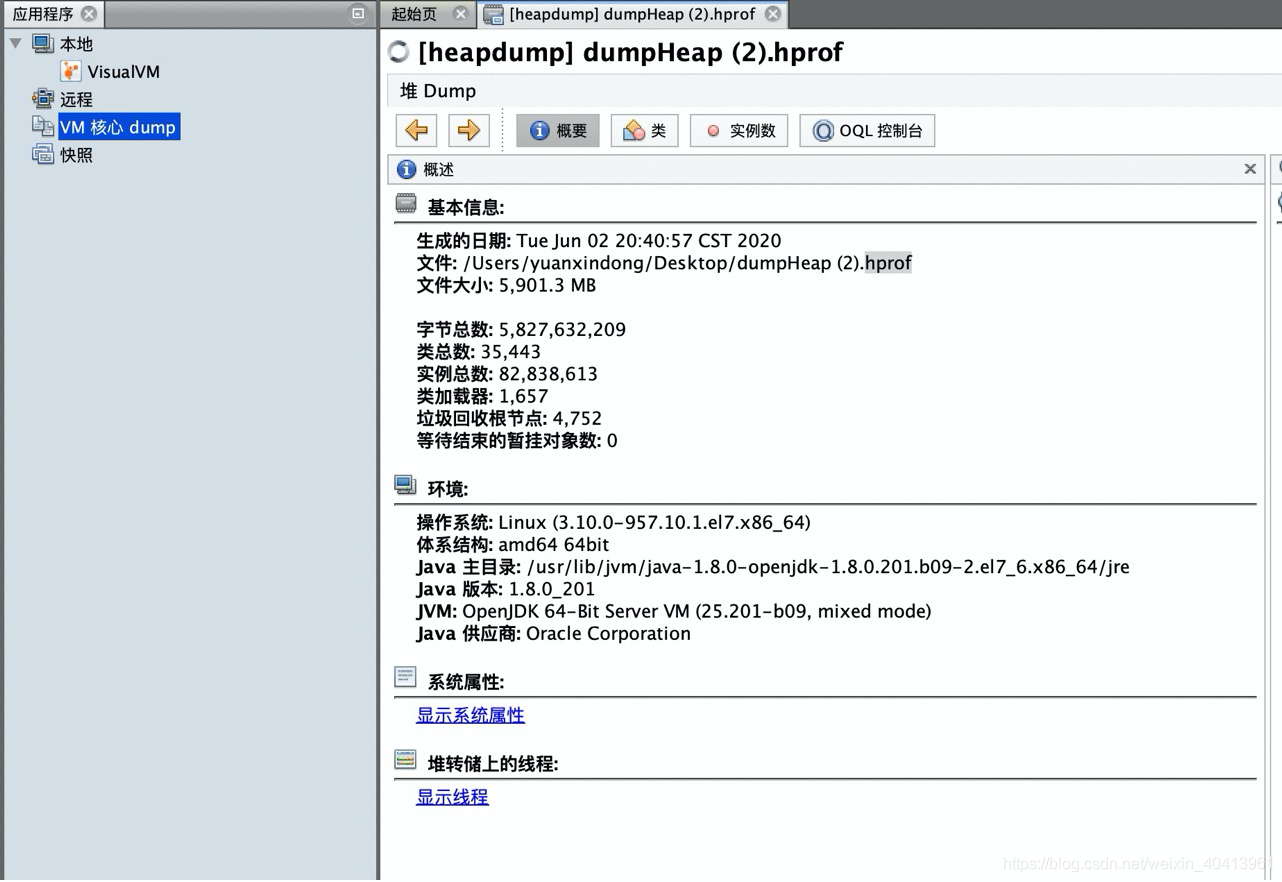Screen dimensions: 1282x882
Task: Close the dumpHeap (2).hprof tab
Action: (x=773, y=14)
